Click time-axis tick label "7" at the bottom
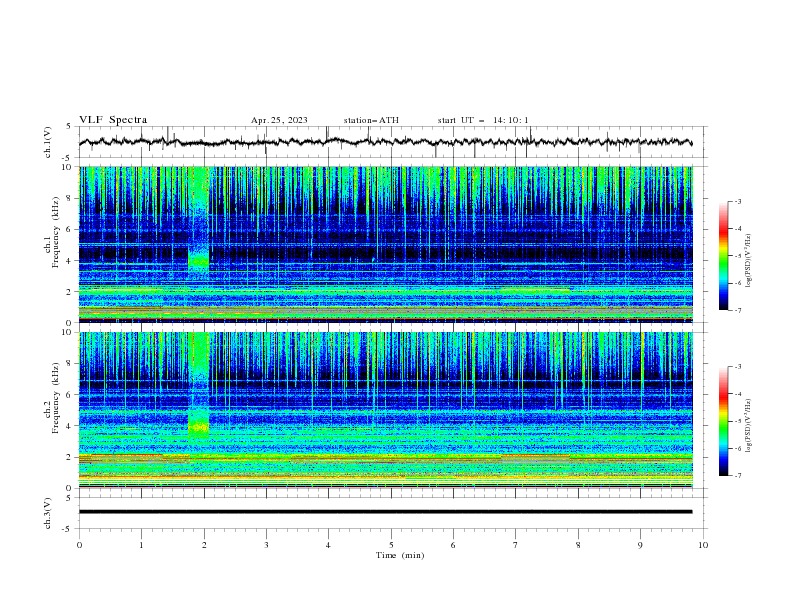 click(x=516, y=545)
